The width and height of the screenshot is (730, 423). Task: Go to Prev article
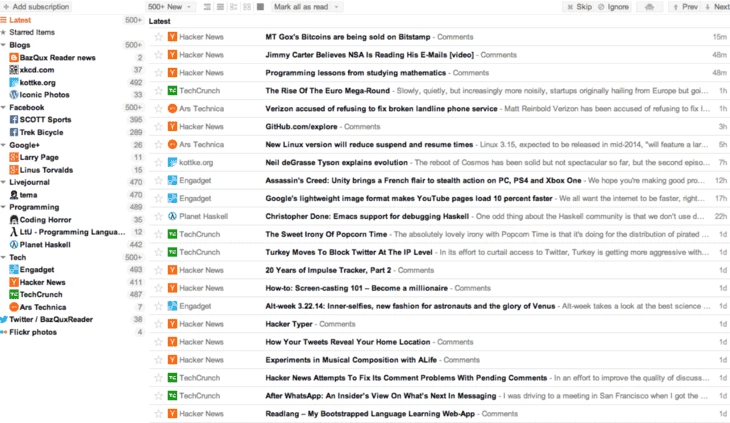tap(685, 7)
